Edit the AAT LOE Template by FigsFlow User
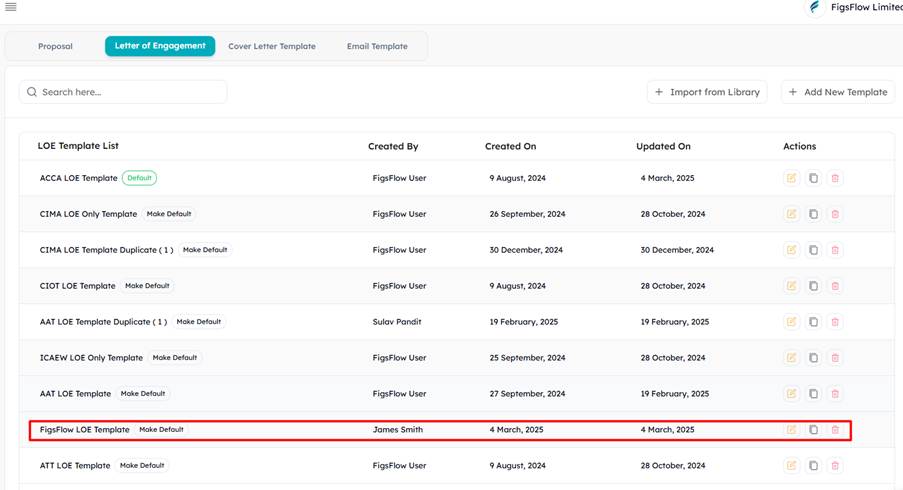Viewport: 903px width, 490px height. [791, 394]
